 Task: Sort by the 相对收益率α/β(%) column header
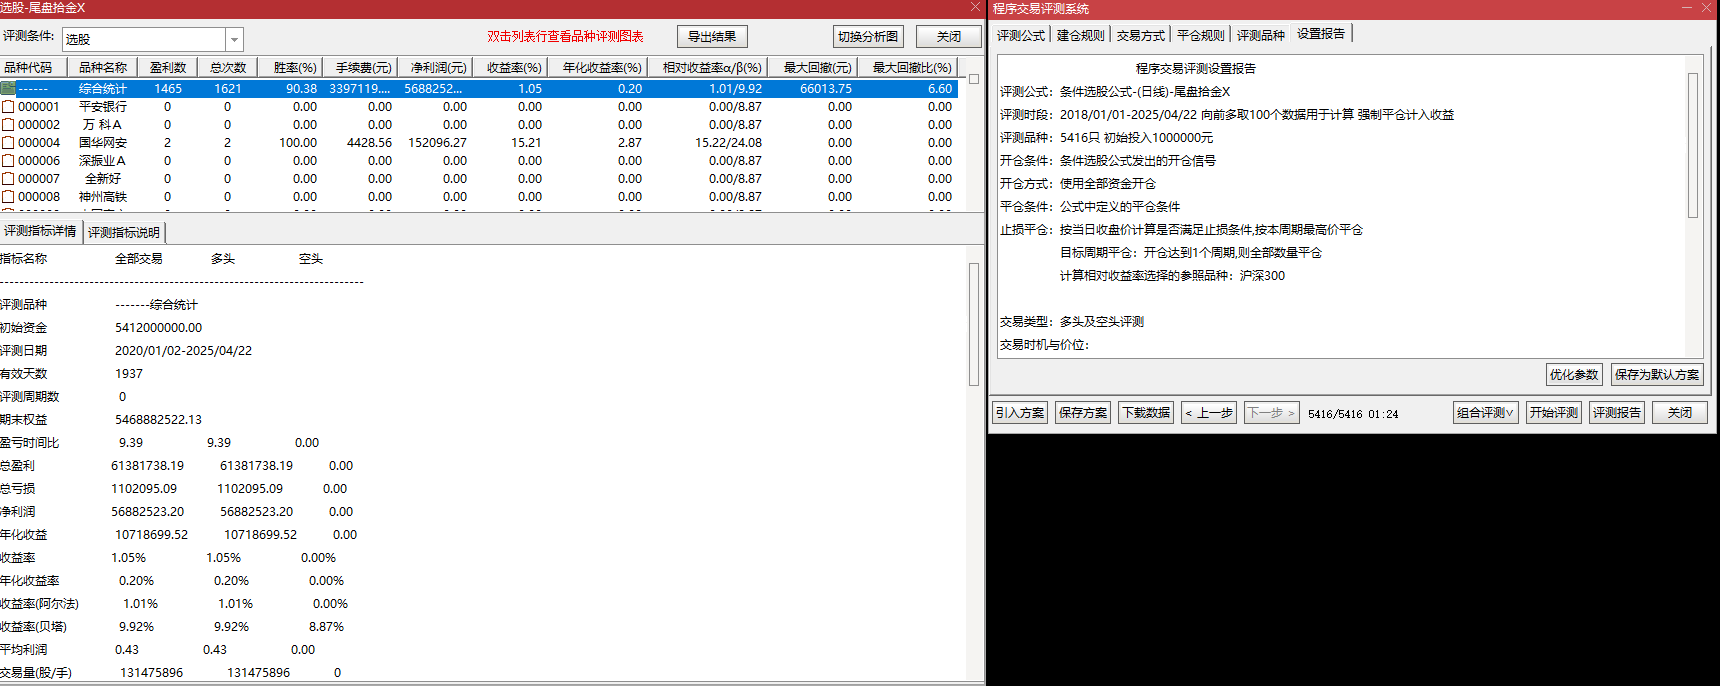[x=708, y=68]
